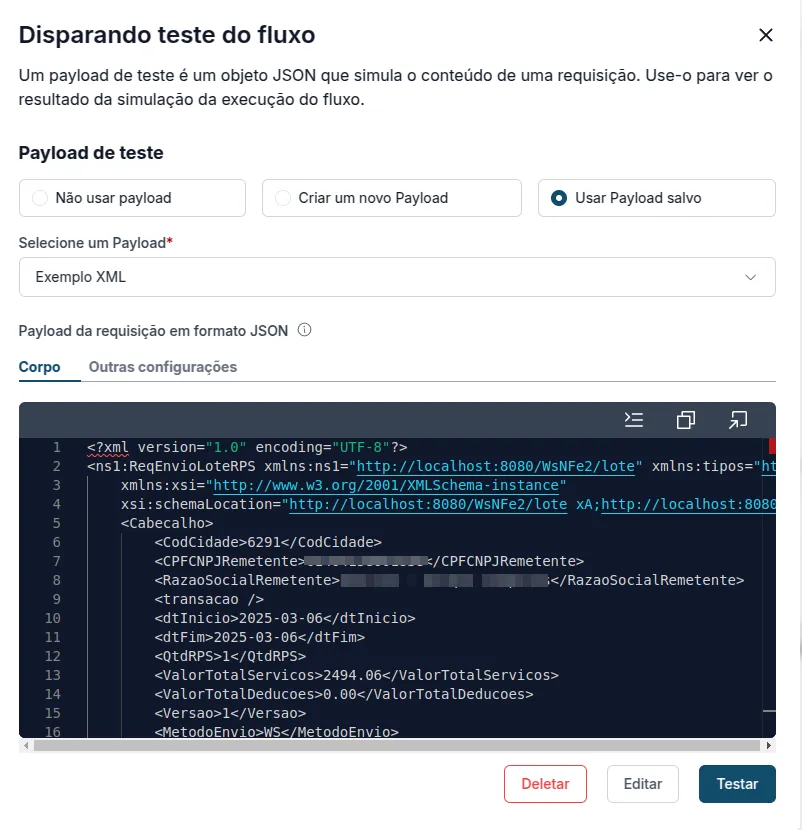Click the dtFim 2025-03-06 line
Image resolution: width=802 pixels, height=830 pixels.
[259, 637]
